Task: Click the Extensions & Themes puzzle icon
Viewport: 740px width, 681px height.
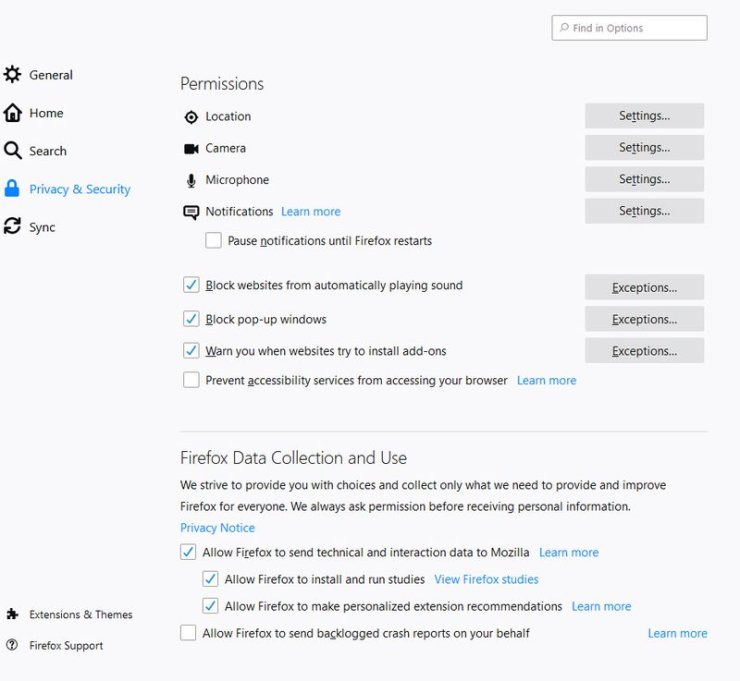Action: point(12,614)
